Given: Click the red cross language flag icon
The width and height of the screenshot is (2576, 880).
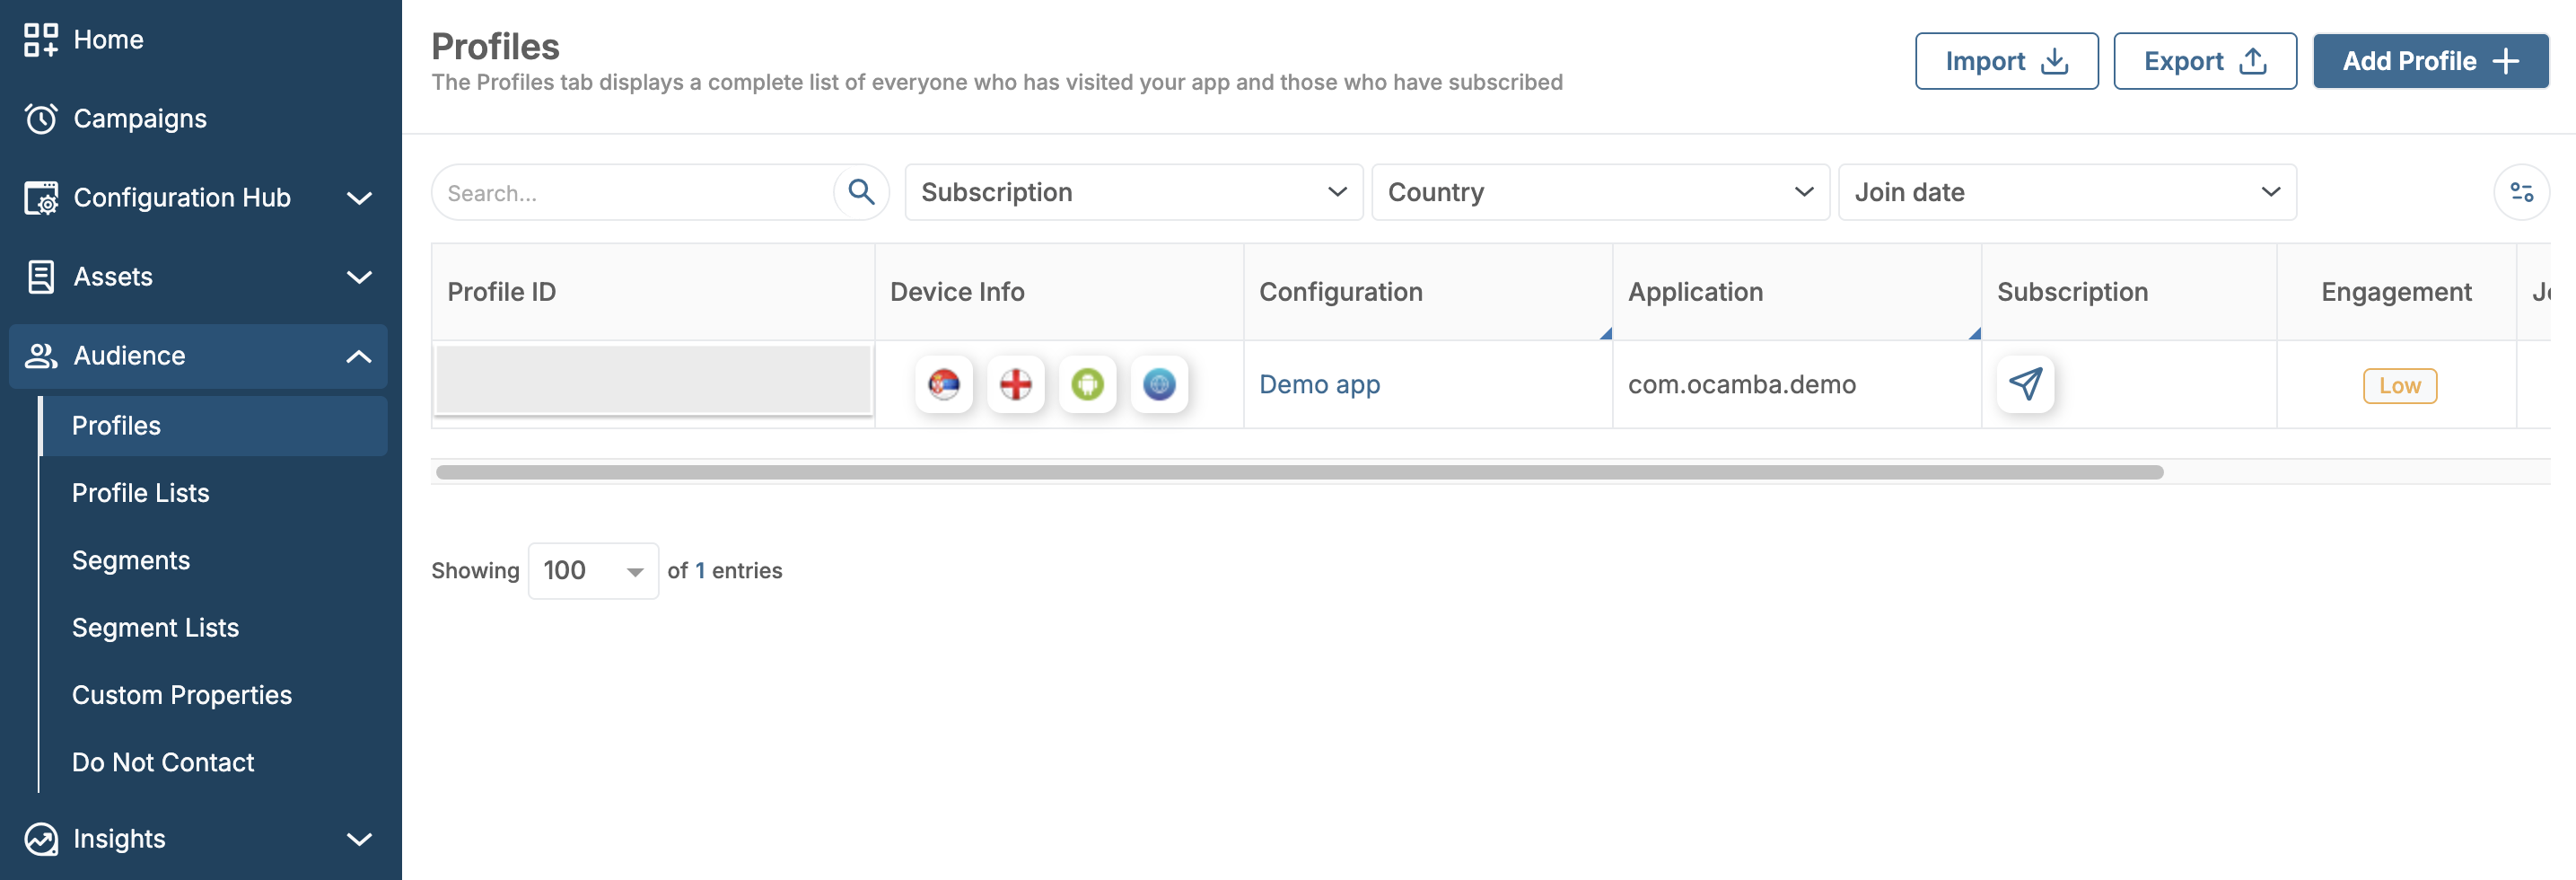Looking at the screenshot, I should [x=1015, y=384].
